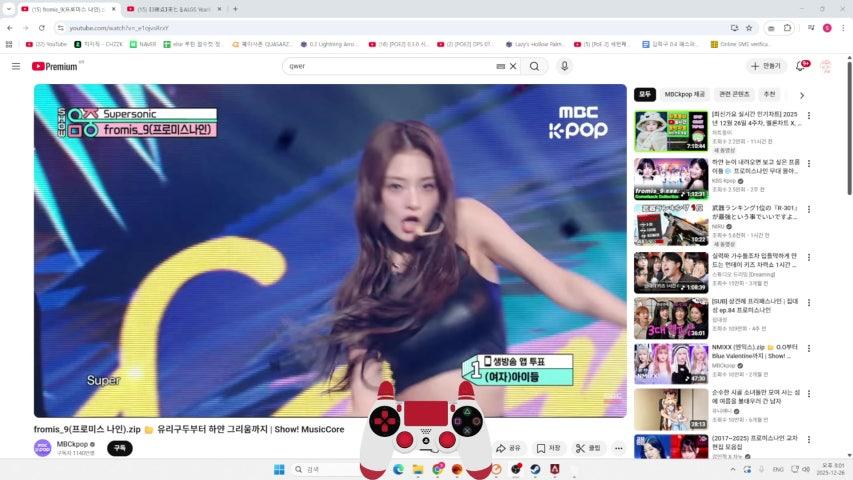Open the MBCkpop channel avatar

(43, 448)
